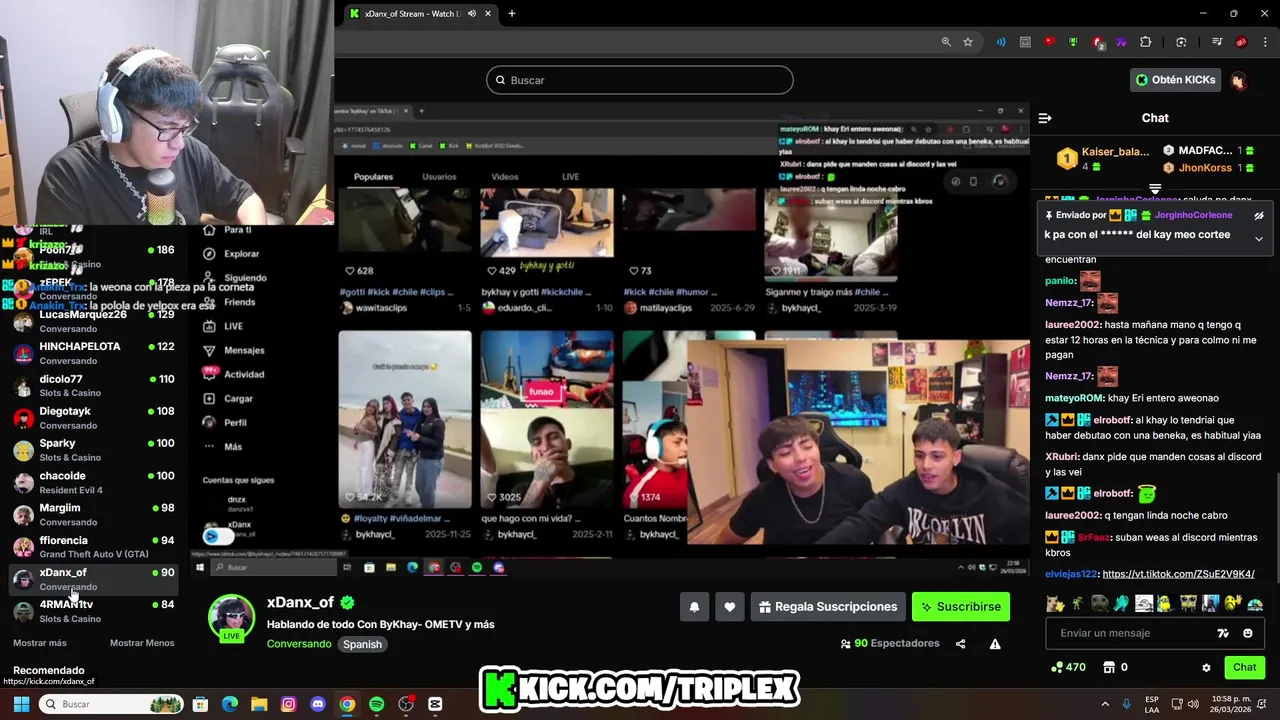Screen dimensions: 1280x720
Task: Open Sparky channel in sidebar
Action: (95, 450)
